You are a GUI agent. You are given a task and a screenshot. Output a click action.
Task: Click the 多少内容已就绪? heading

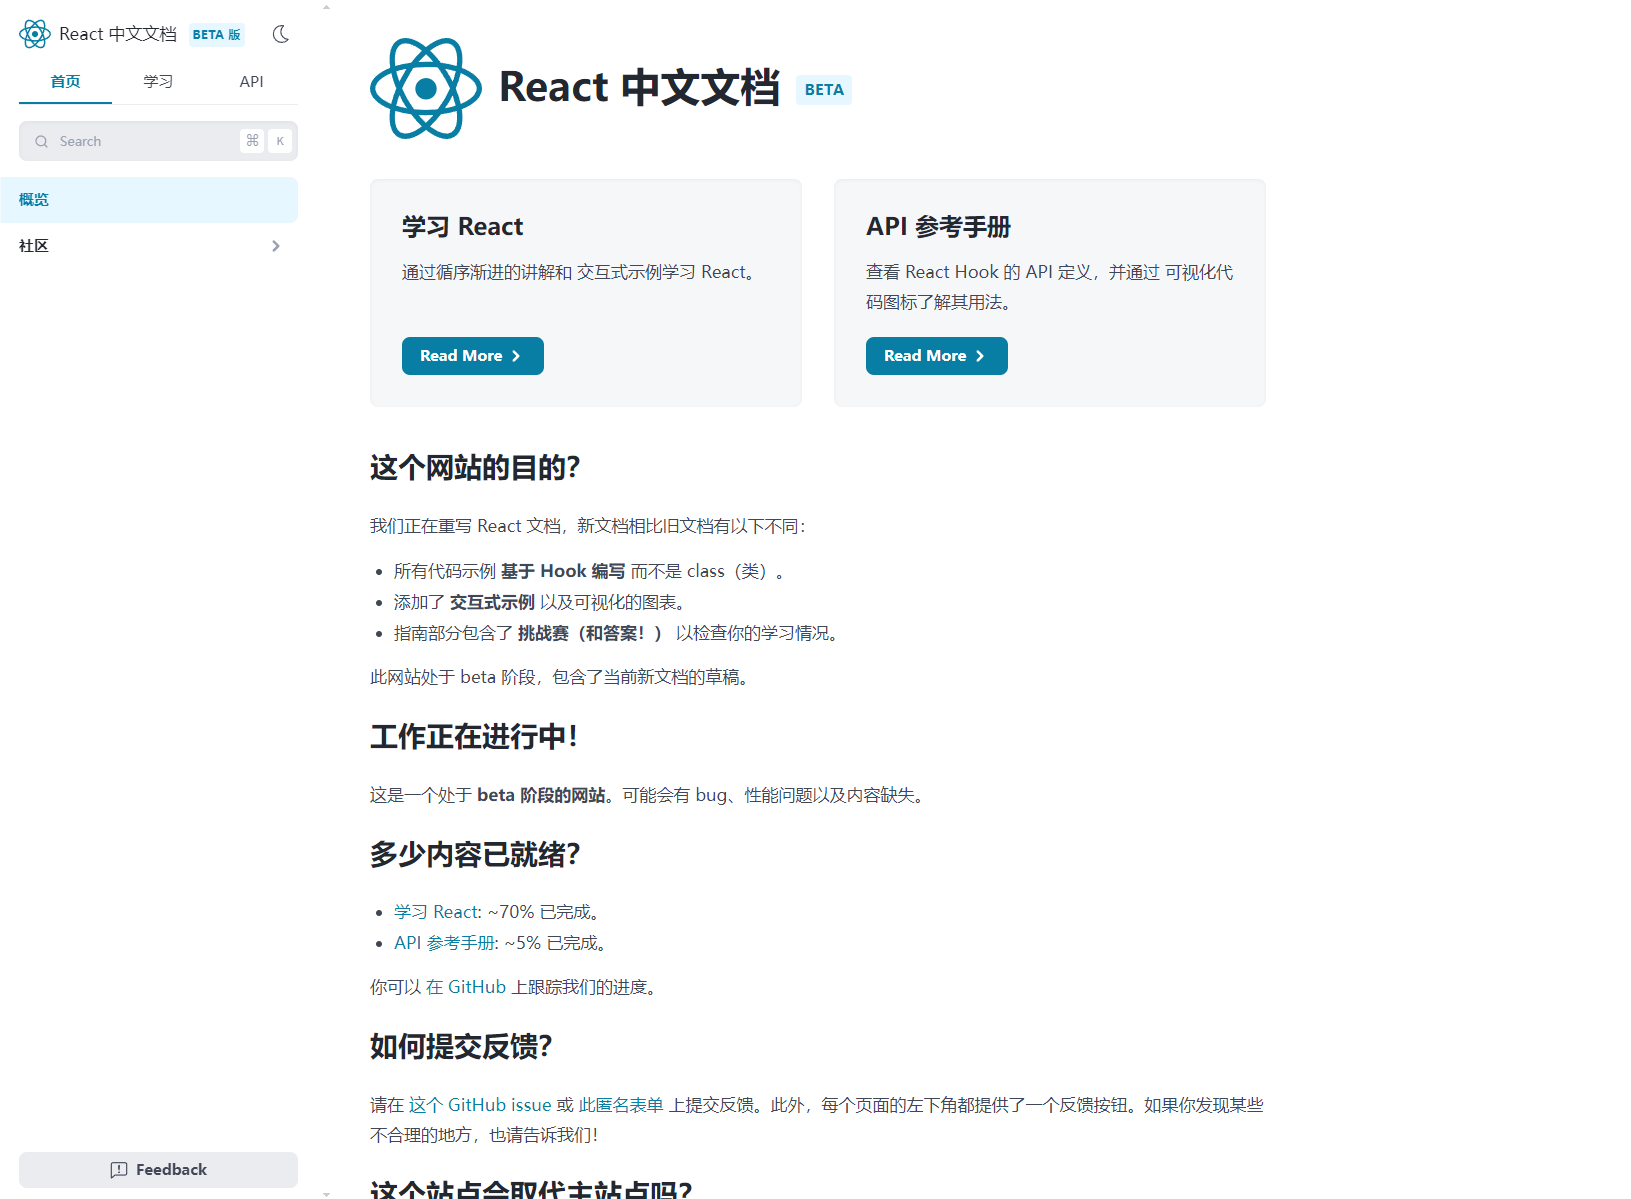tap(475, 855)
